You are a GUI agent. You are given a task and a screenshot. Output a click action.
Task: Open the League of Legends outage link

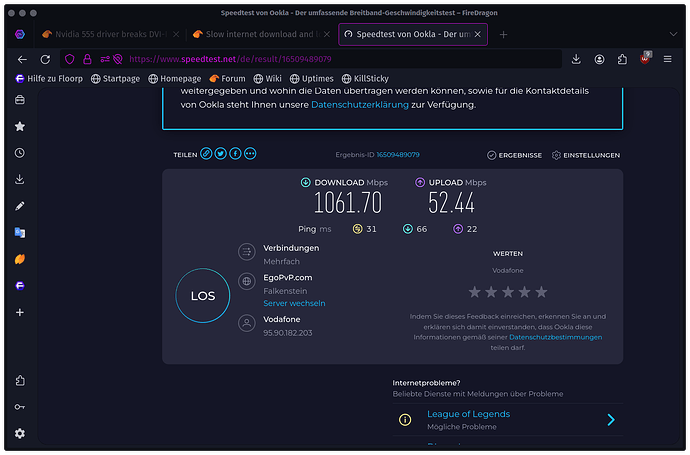[x=468, y=414]
